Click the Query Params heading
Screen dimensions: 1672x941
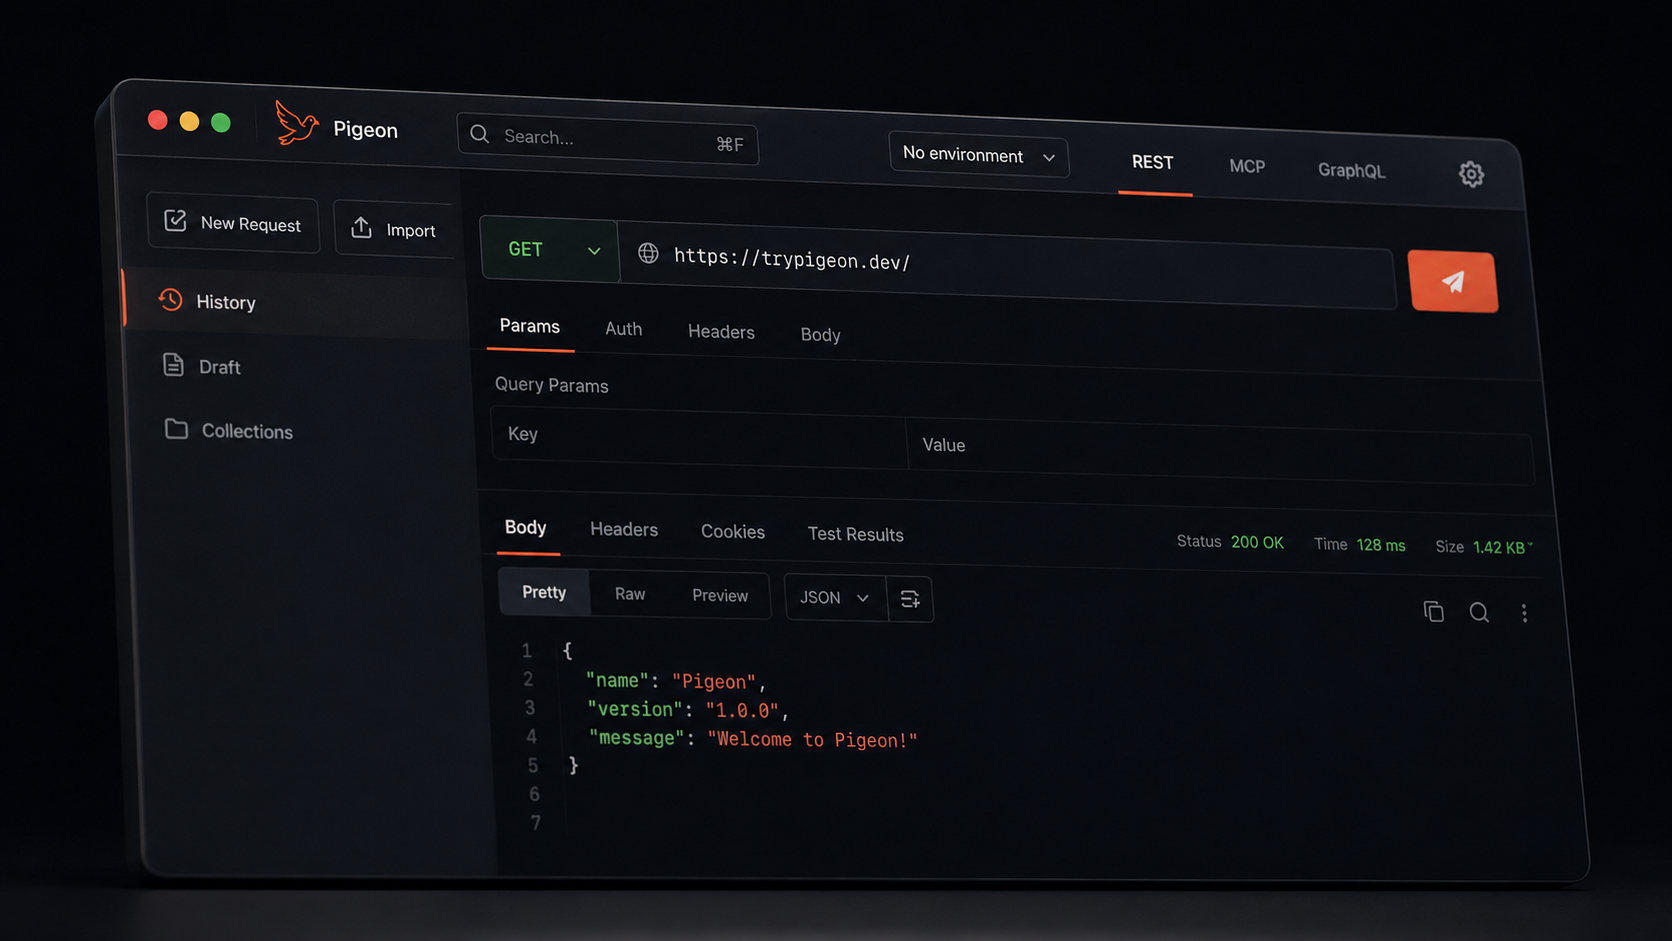552,385
